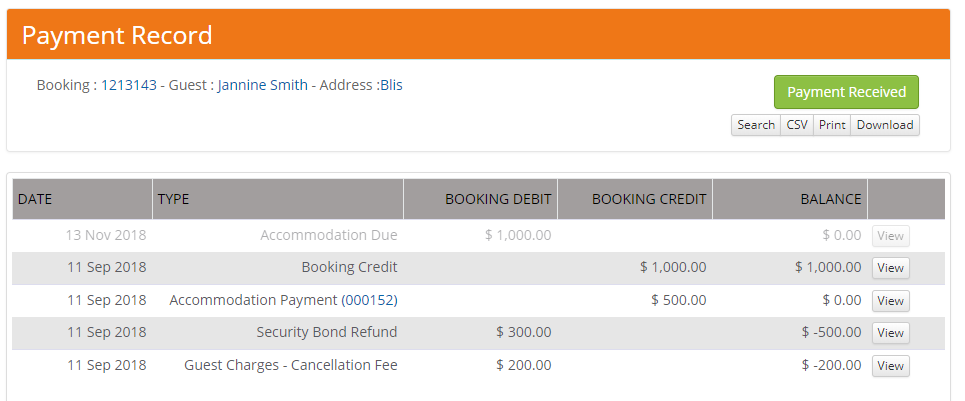
Task: View the Security Bond Refund row
Action: (890, 333)
